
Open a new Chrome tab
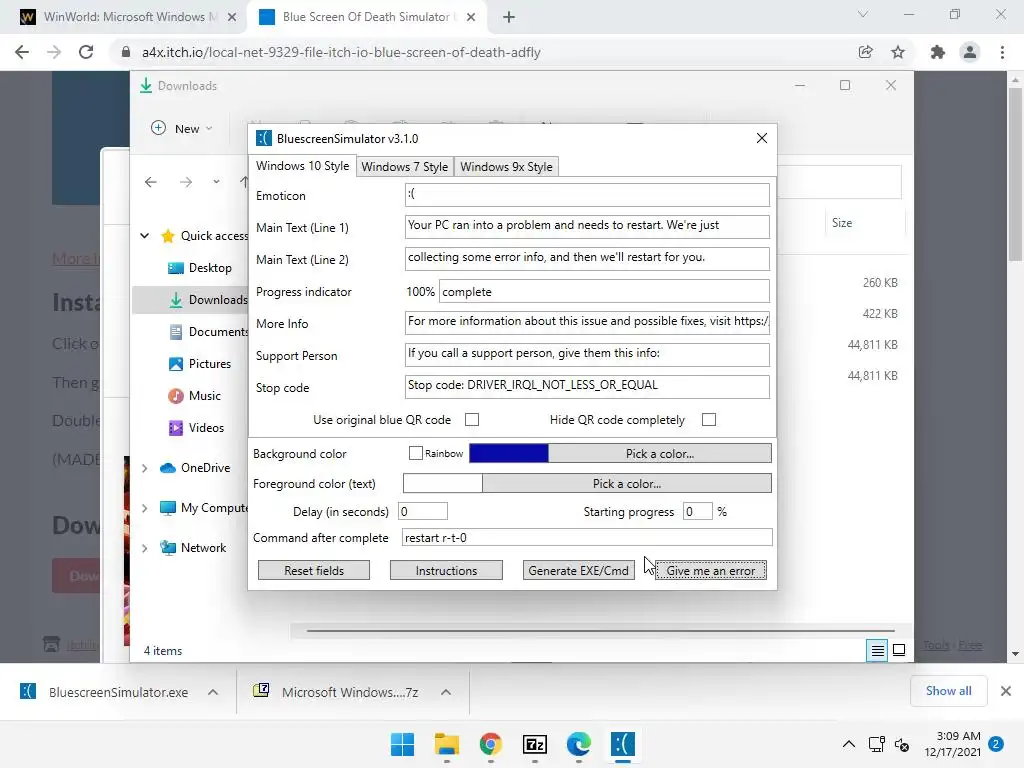(509, 17)
